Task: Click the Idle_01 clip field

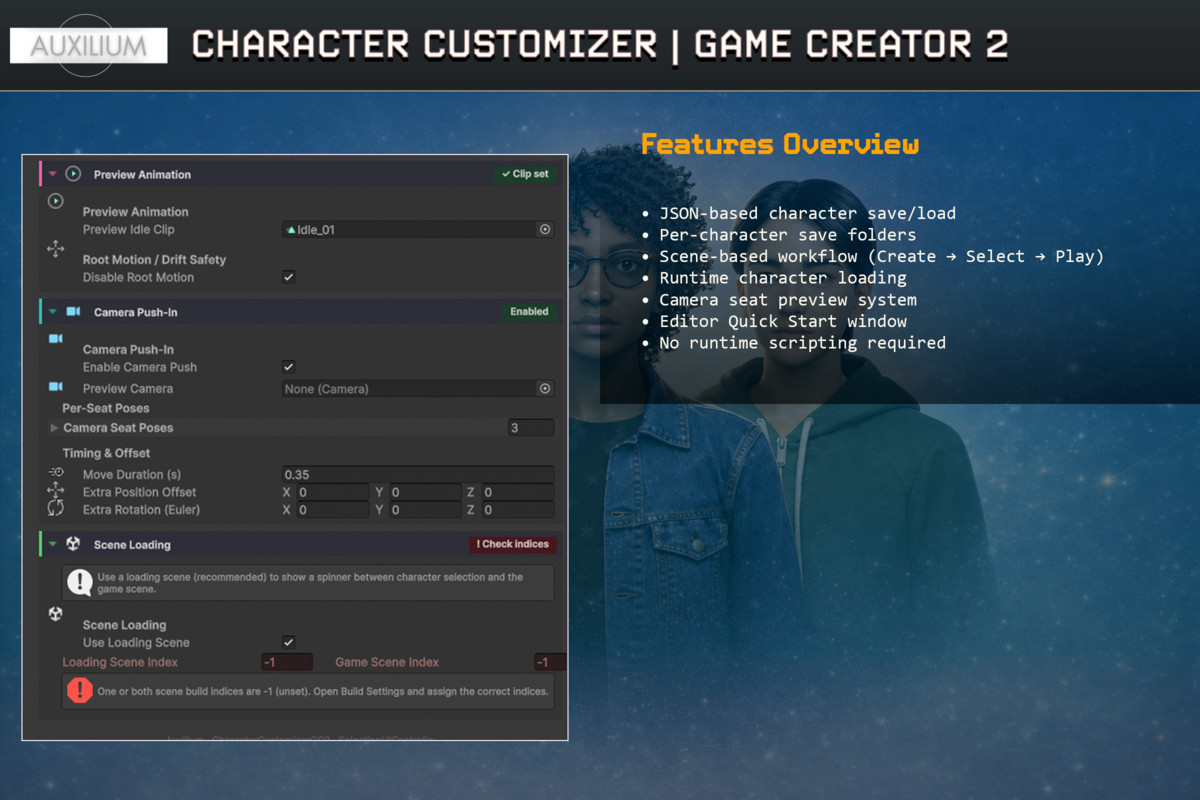Action: [x=418, y=229]
